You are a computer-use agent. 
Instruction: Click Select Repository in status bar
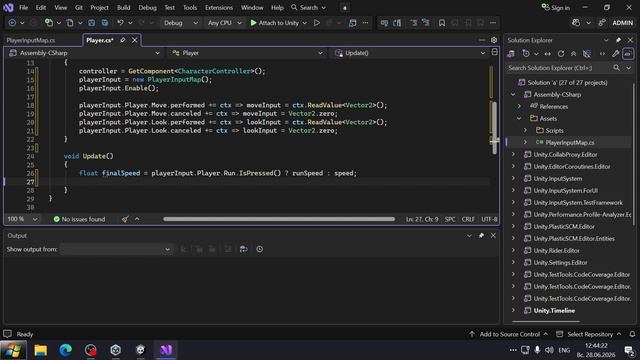click(589, 334)
